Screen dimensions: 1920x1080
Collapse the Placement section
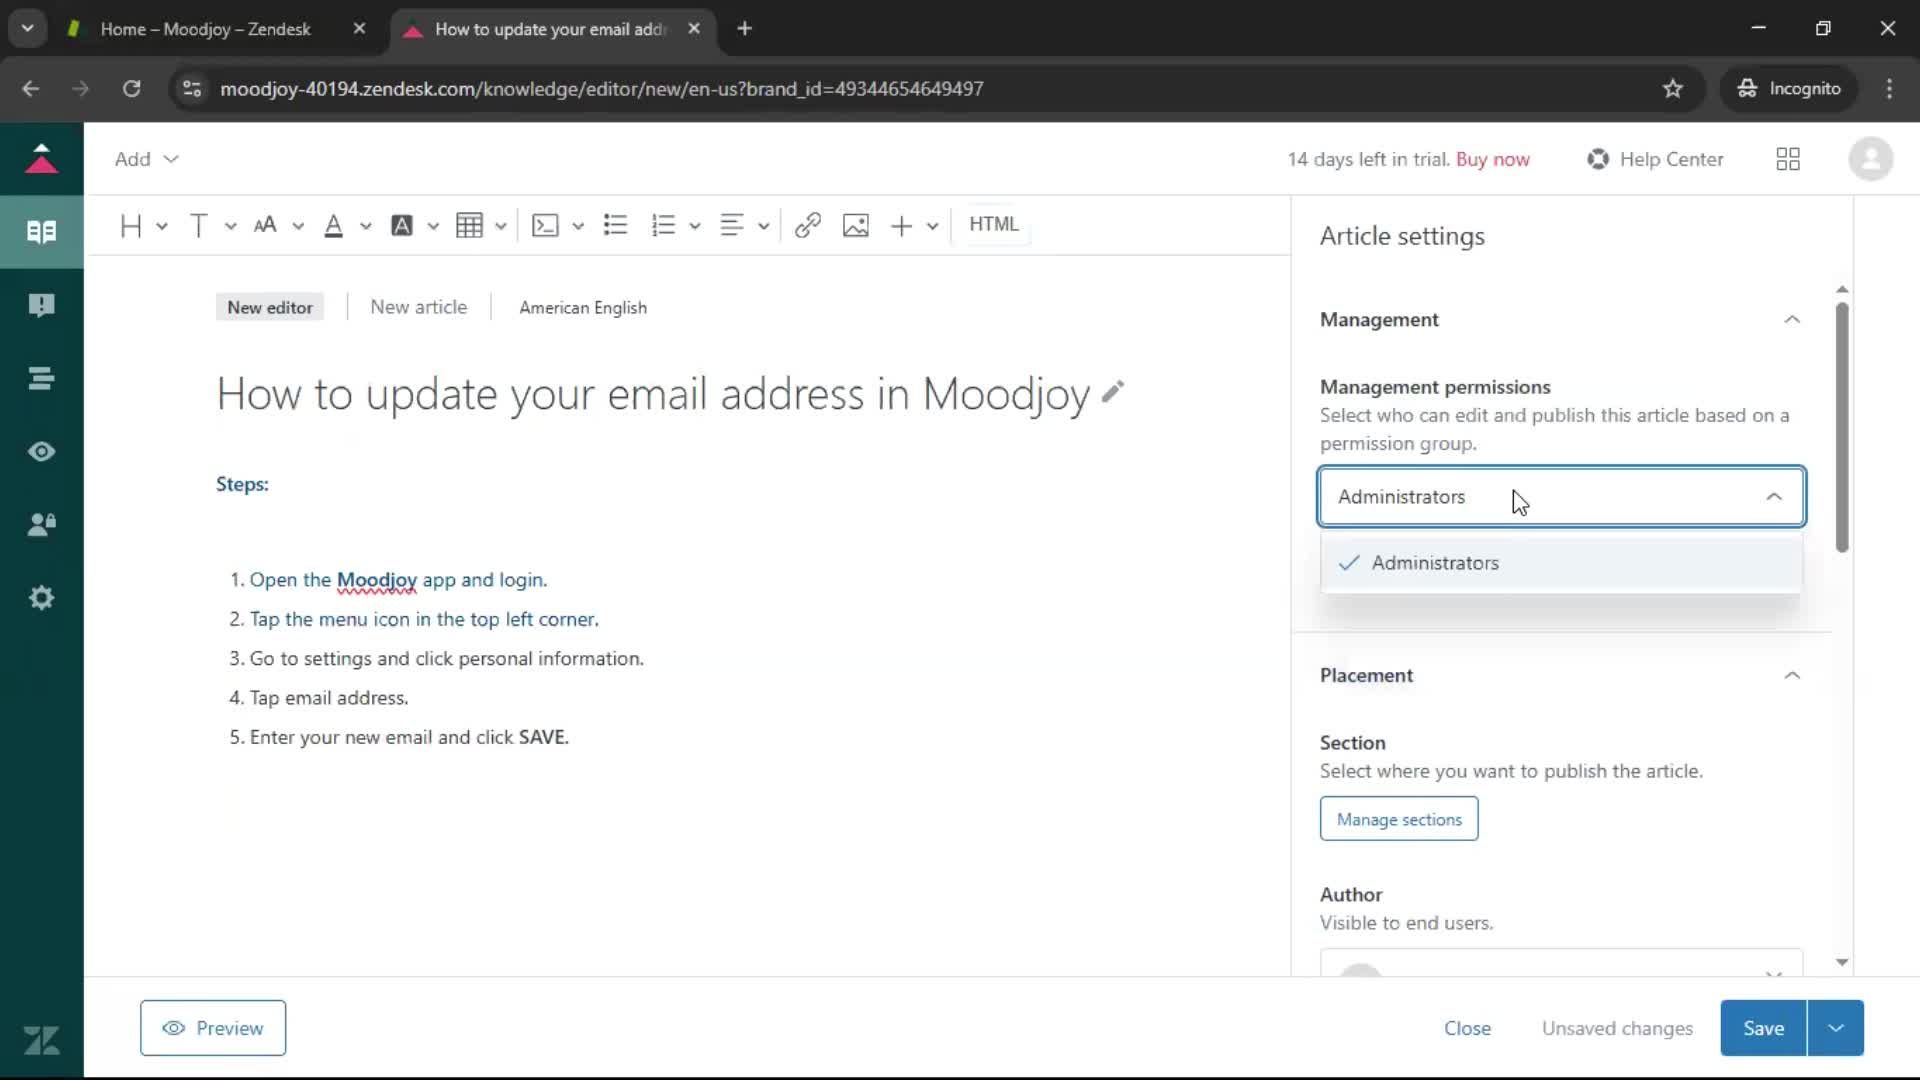click(1792, 676)
